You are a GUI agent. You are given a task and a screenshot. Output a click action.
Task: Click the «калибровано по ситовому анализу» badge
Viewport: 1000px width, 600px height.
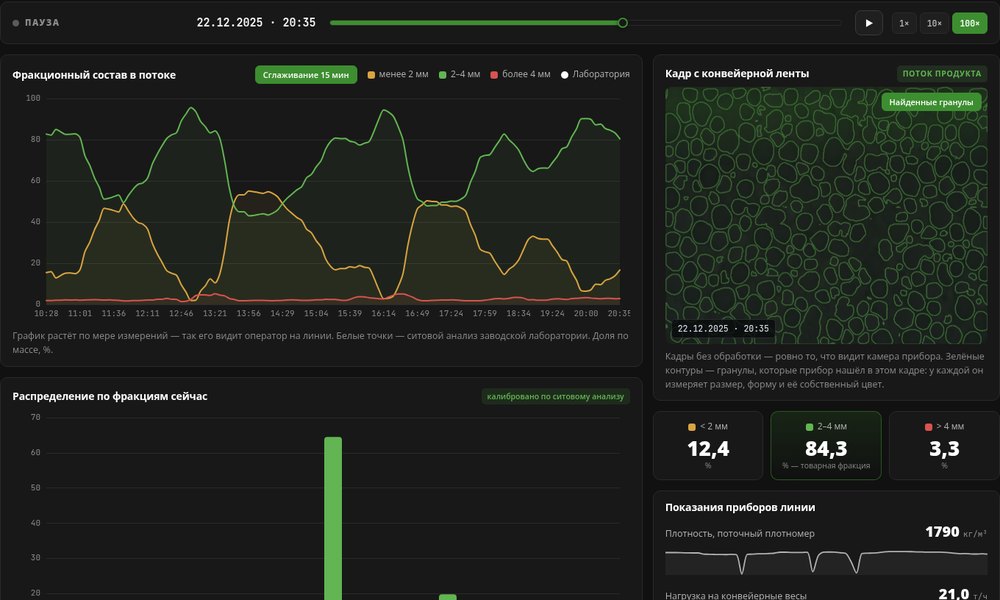pos(555,397)
